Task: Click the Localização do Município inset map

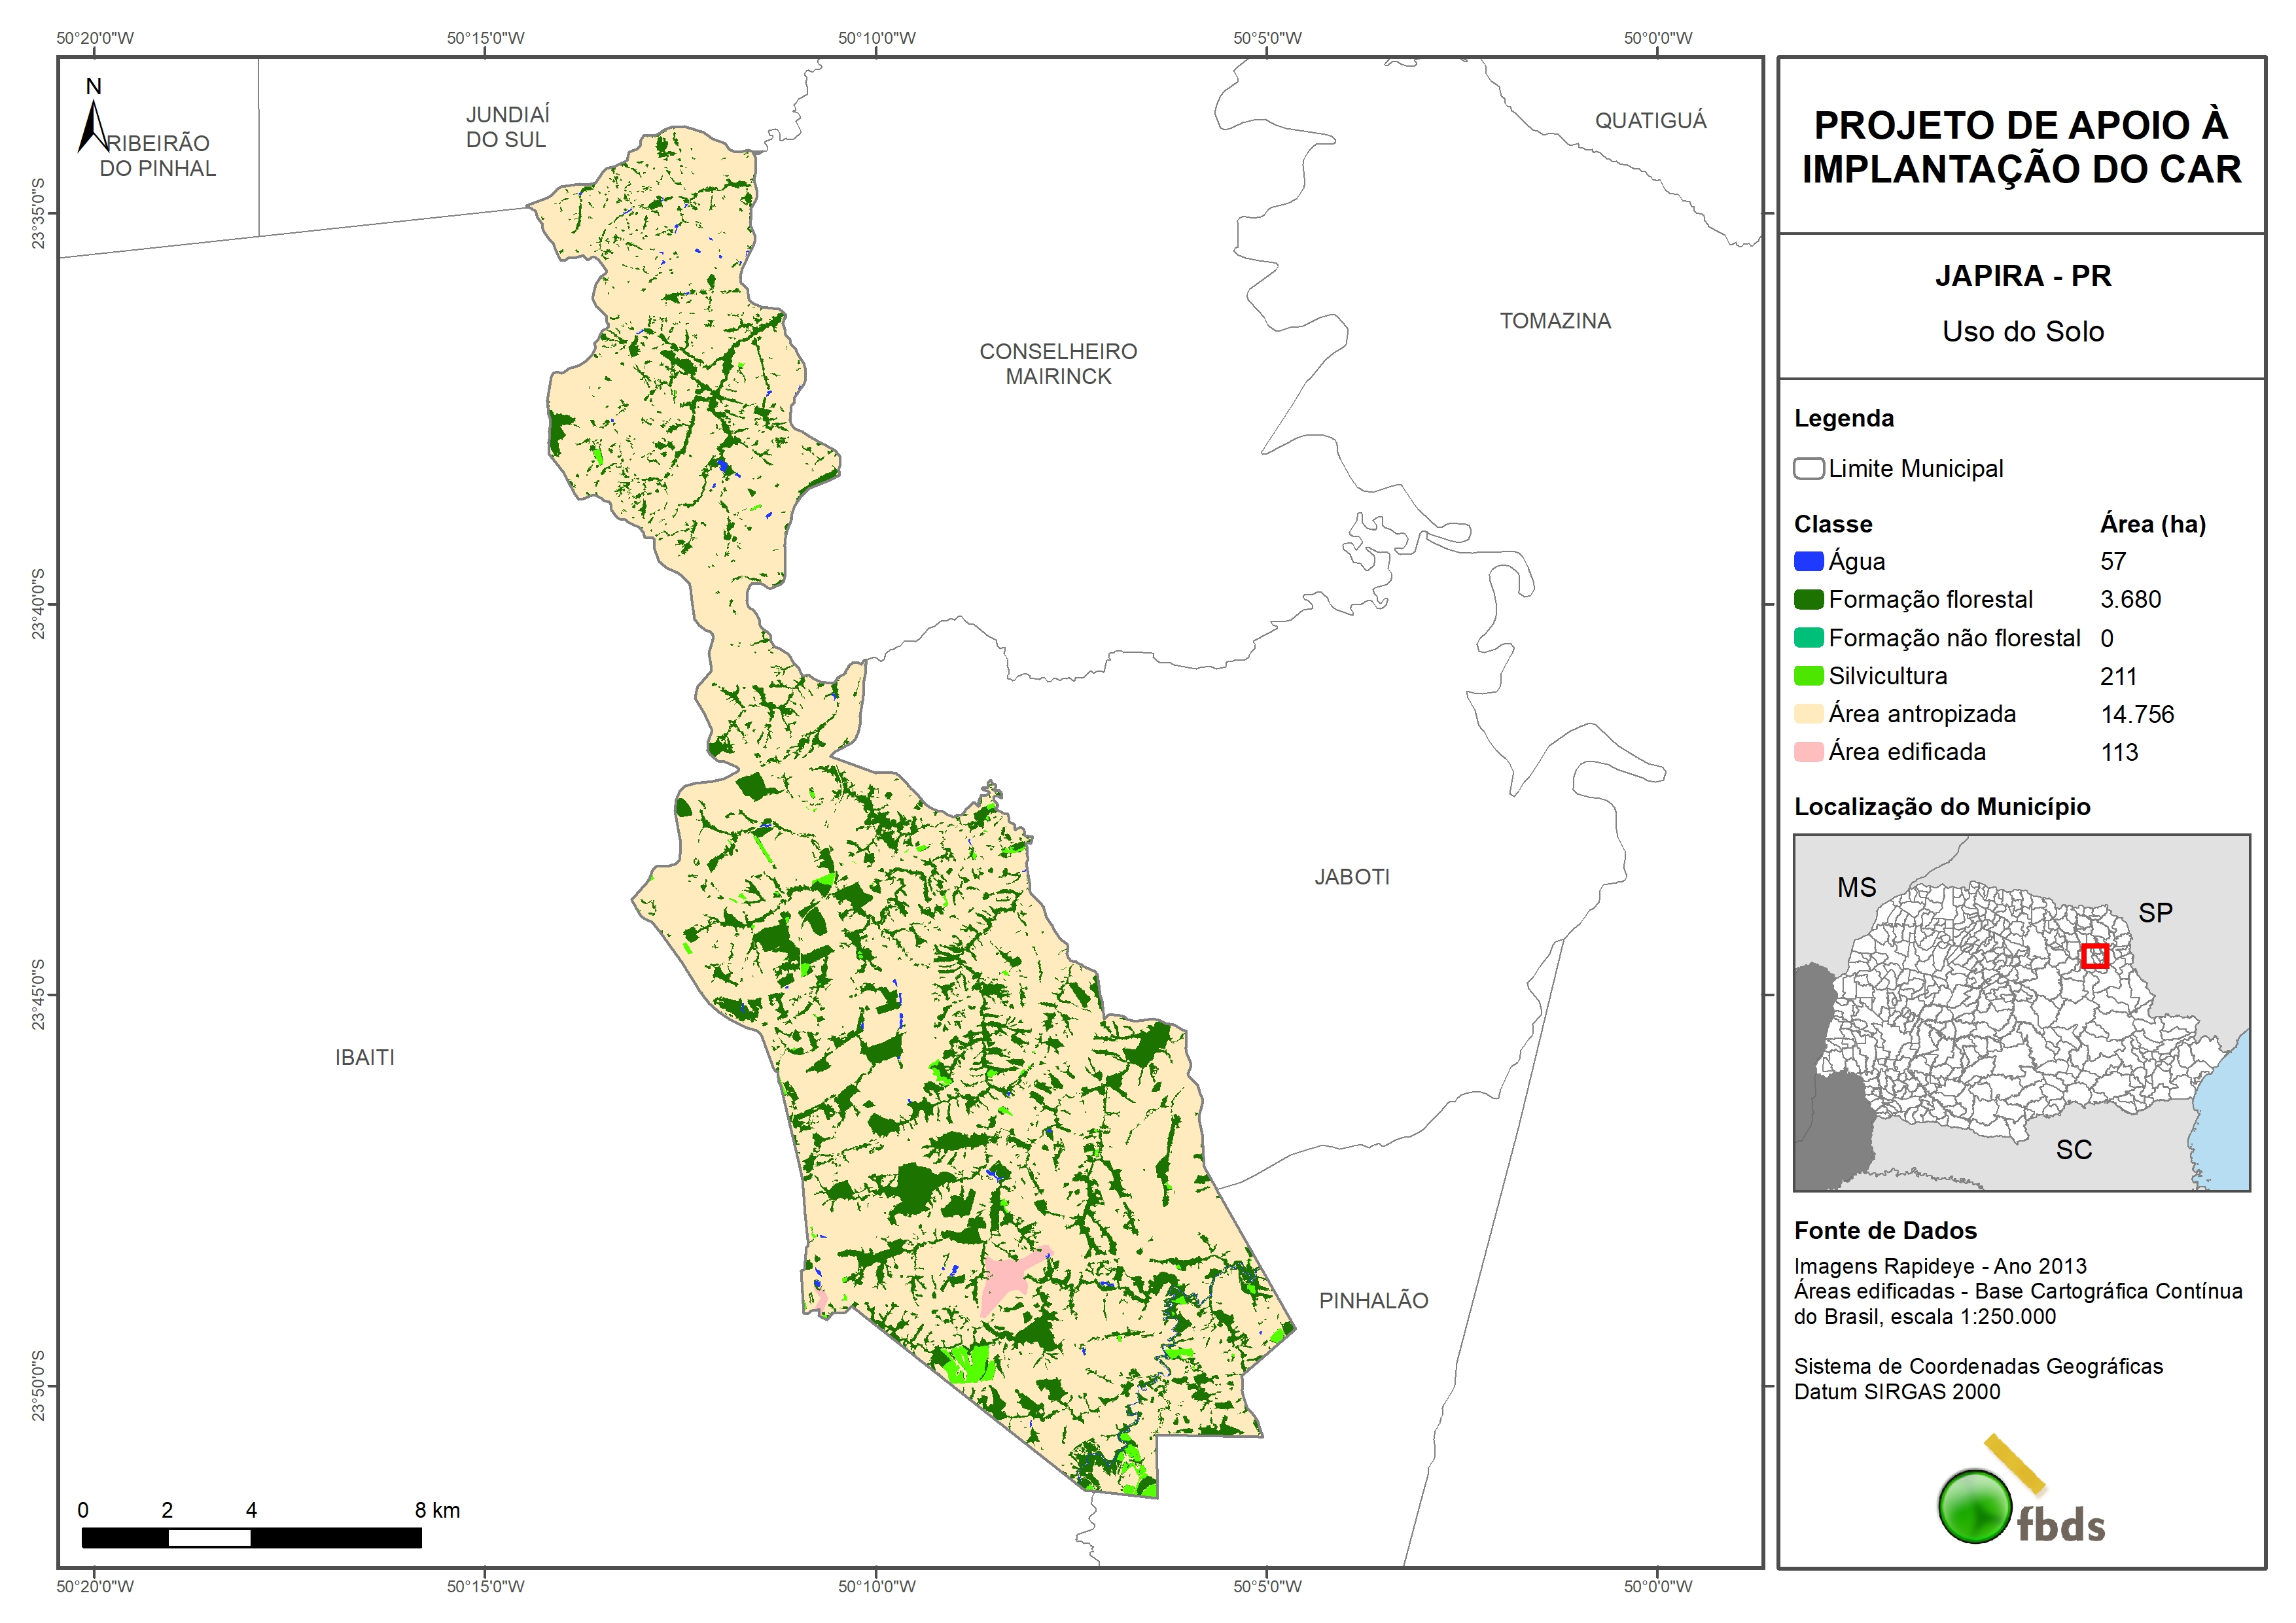Action: (2021, 1012)
